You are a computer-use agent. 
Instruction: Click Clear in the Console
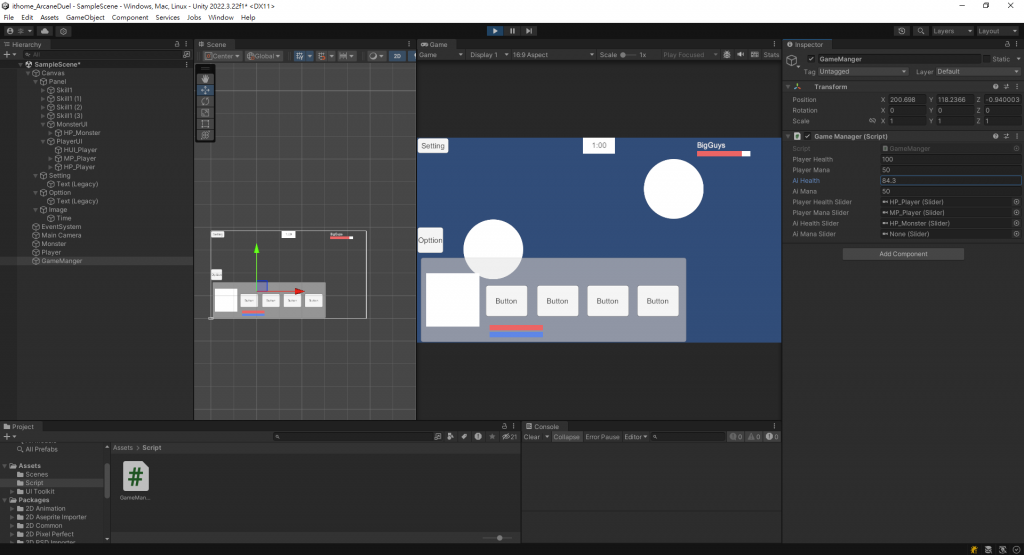tap(532, 437)
